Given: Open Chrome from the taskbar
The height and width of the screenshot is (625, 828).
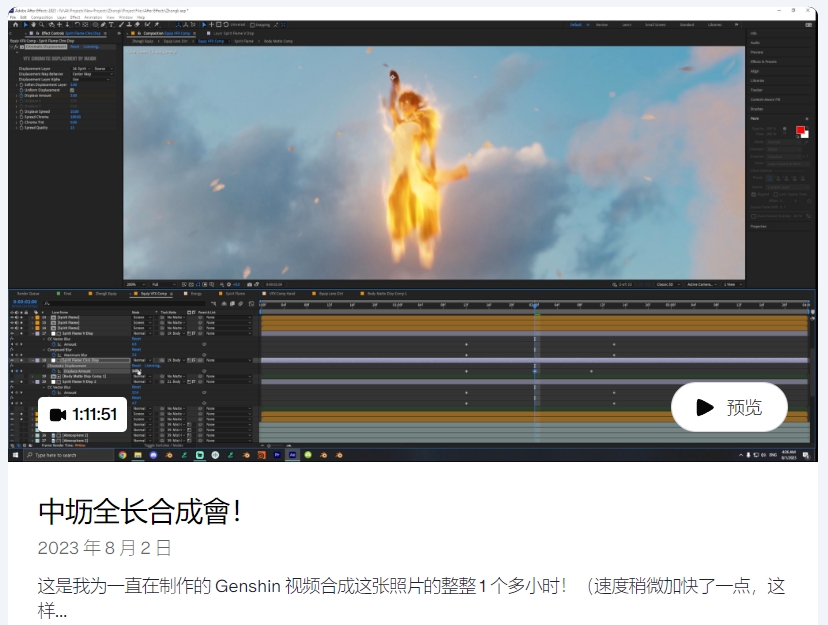Looking at the screenshot, I should [123, 455].
